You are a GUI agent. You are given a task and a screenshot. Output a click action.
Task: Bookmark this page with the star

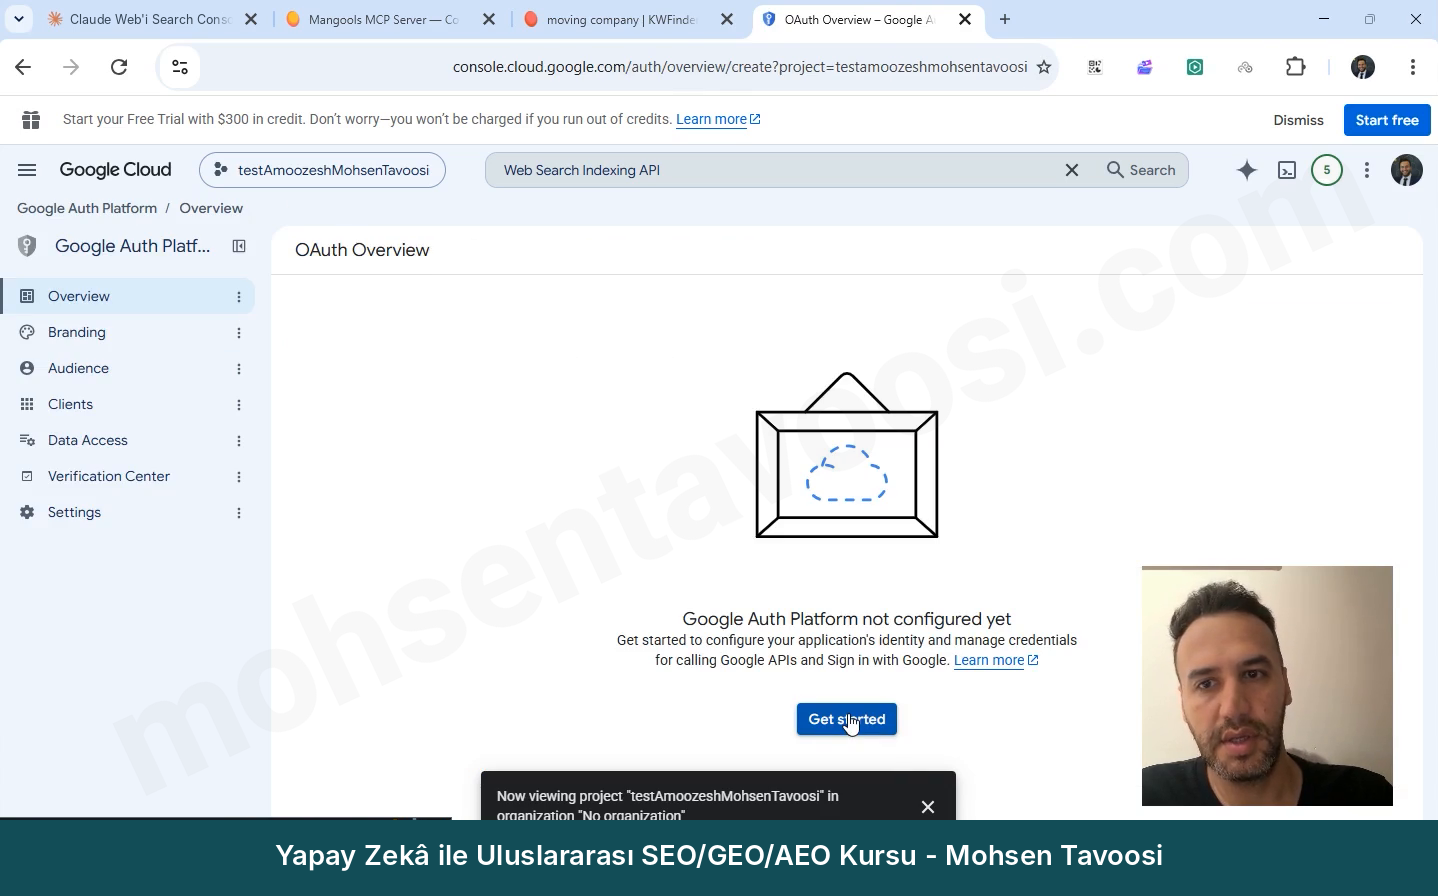(1044, 67)
